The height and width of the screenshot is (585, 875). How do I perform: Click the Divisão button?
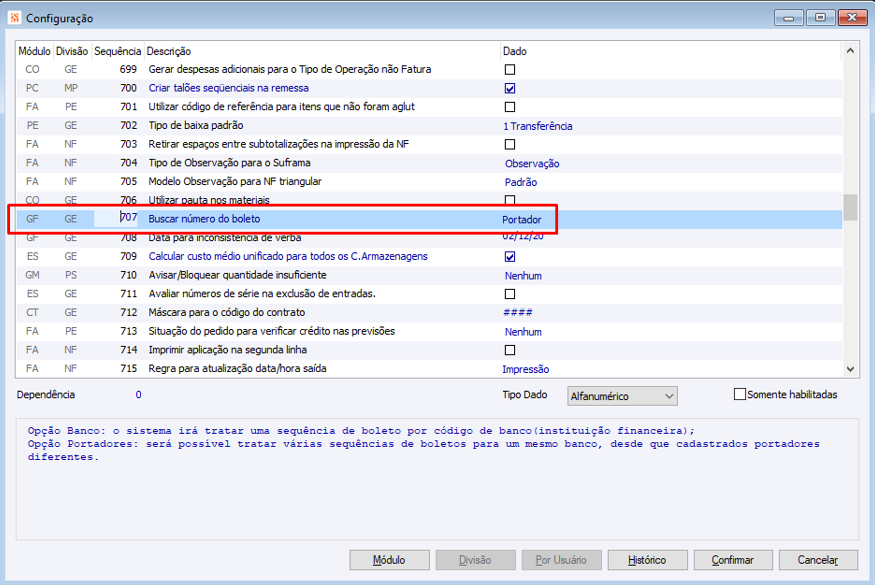475,560
